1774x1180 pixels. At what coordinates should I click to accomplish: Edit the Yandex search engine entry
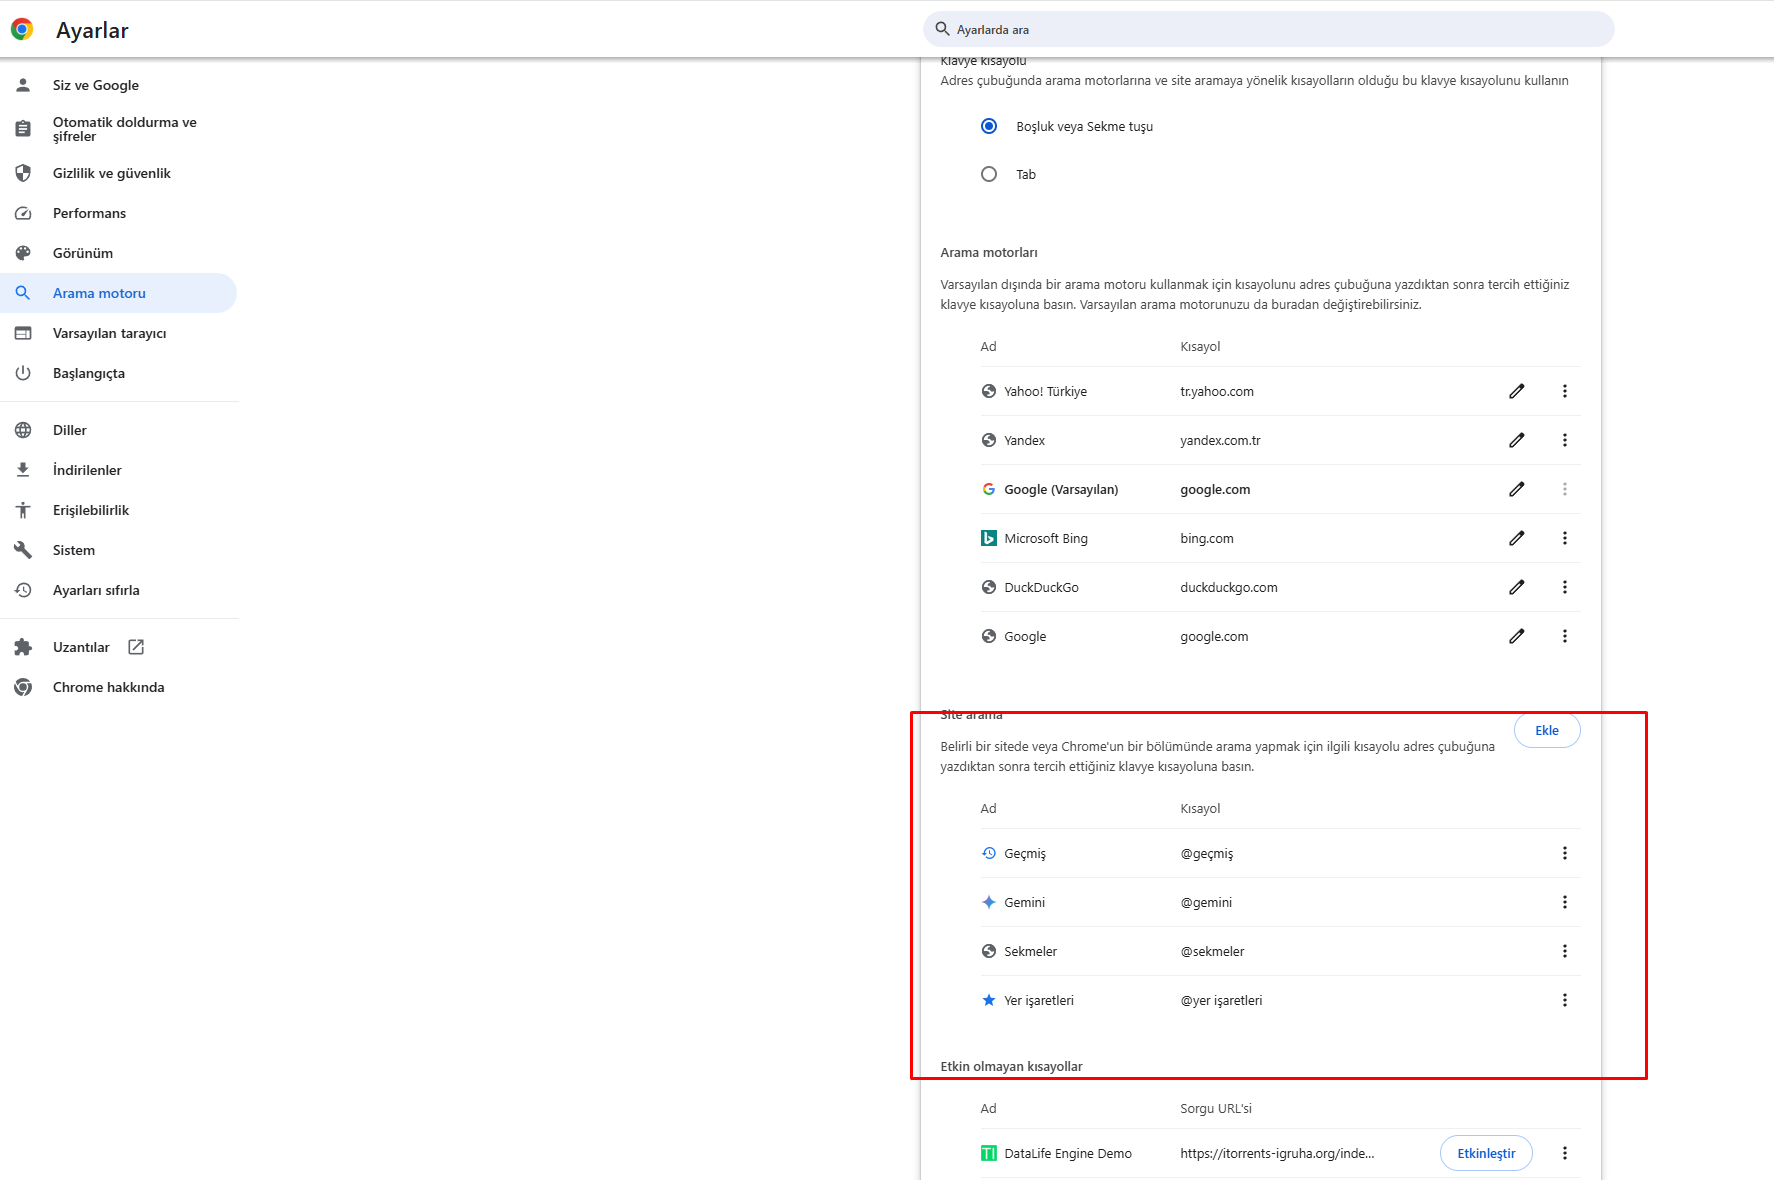1516,440
